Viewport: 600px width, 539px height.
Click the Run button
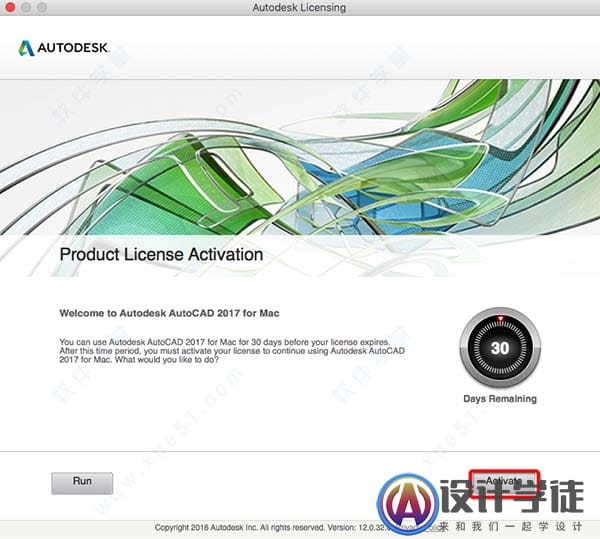pyautogui.click(x=82, y=483)
